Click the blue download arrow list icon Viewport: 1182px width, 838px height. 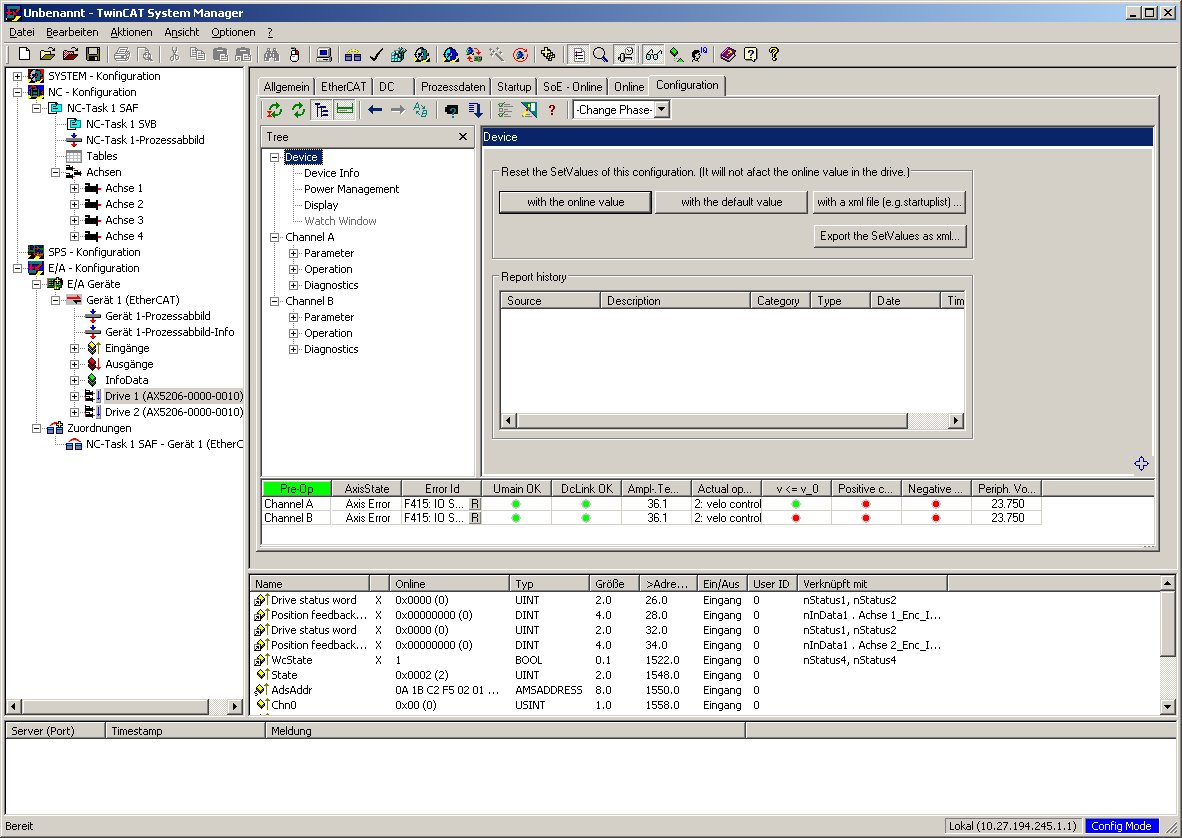(x=475, y=110)
